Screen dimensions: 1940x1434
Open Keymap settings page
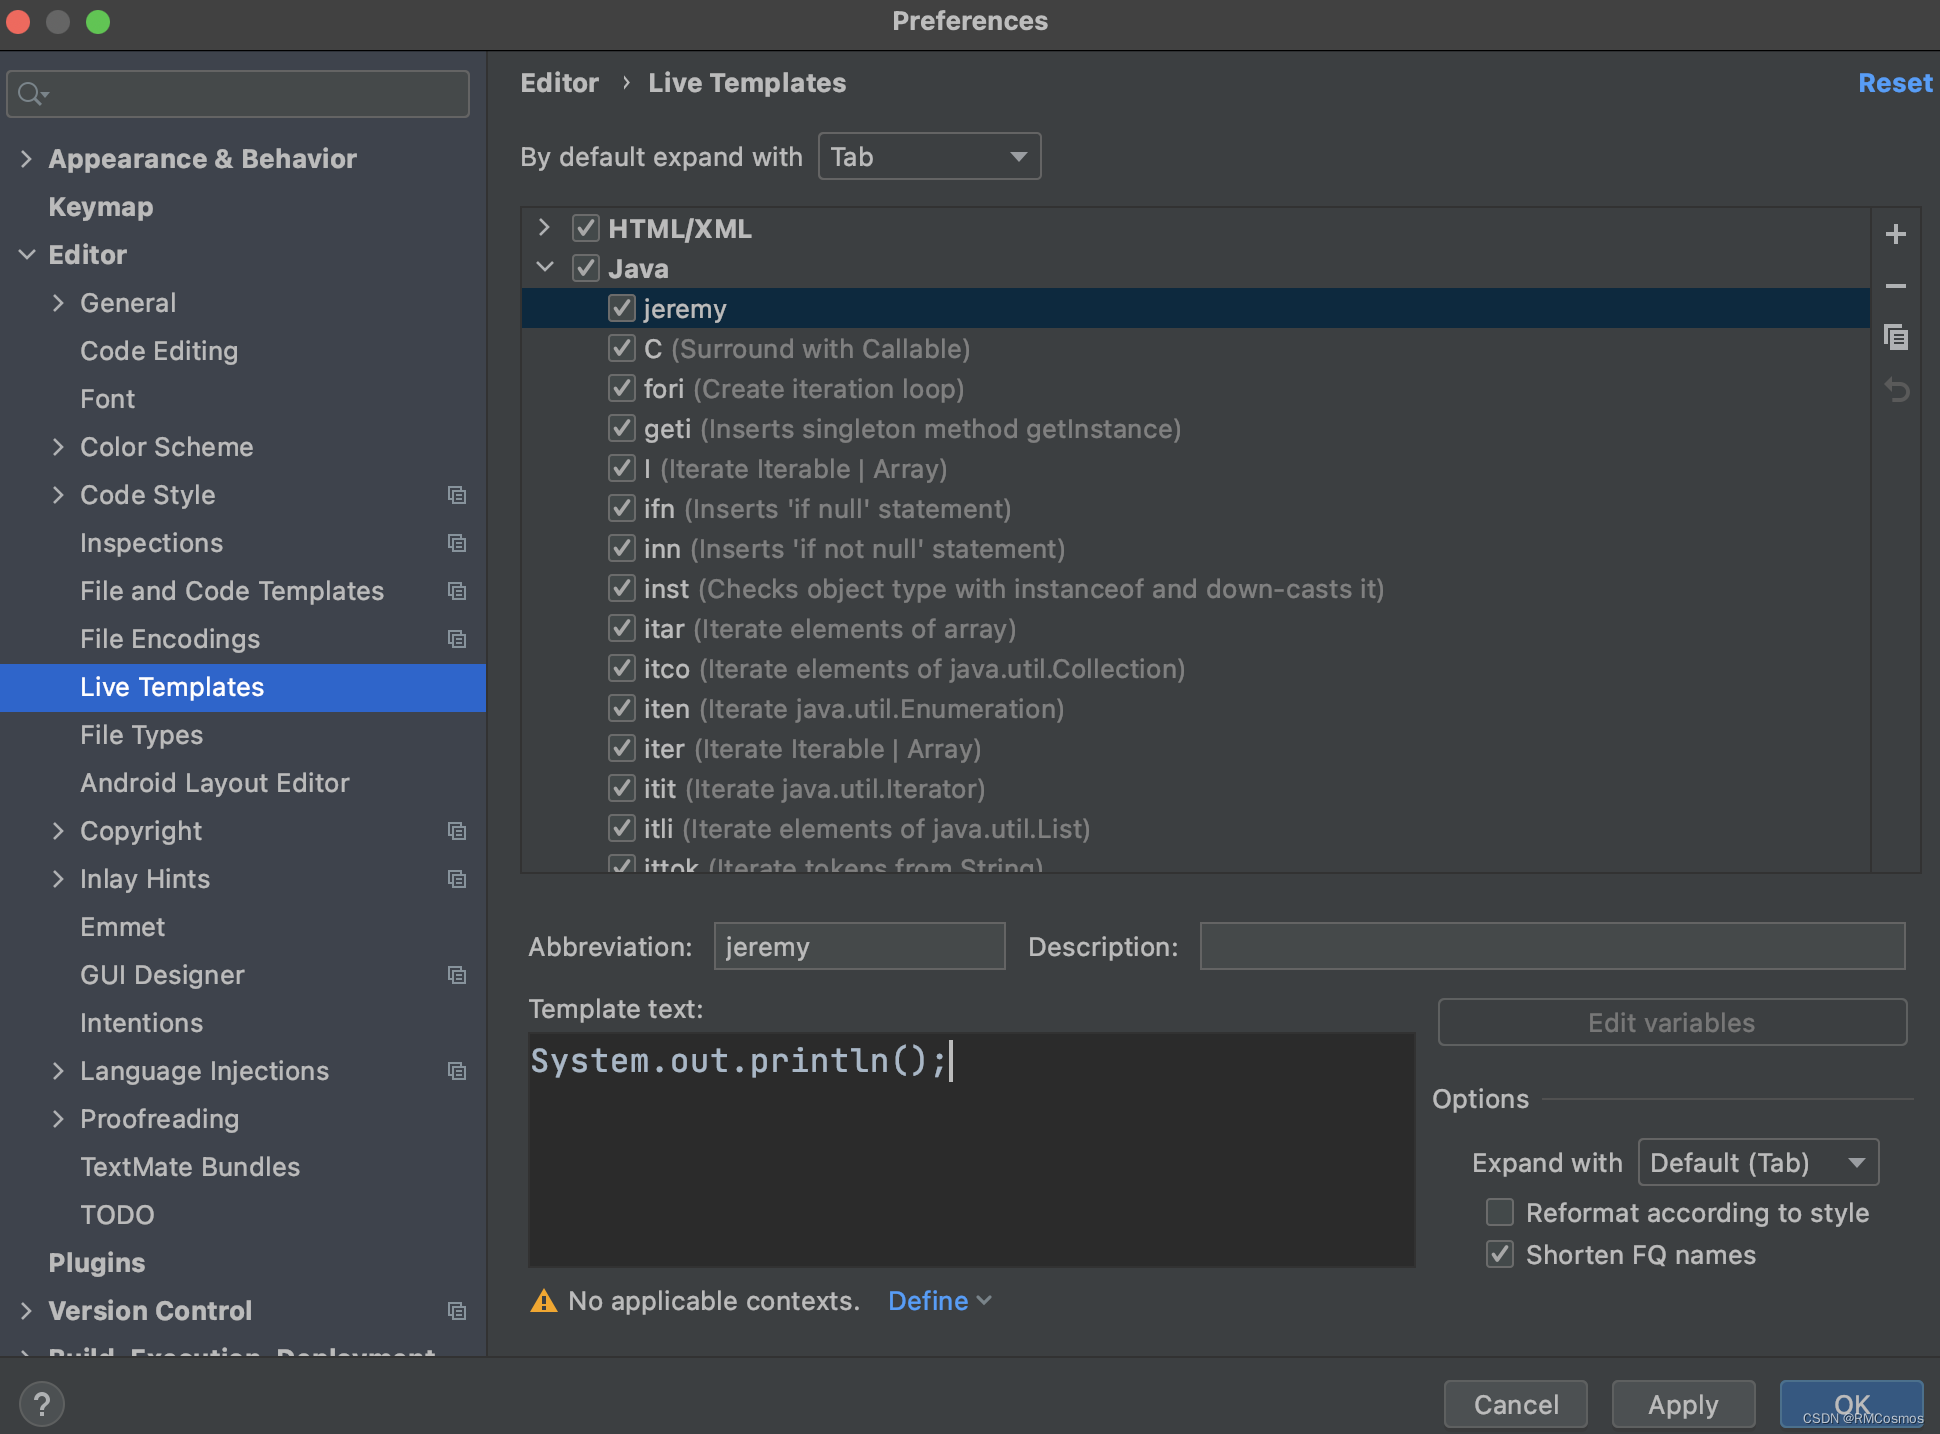[101, 207]
